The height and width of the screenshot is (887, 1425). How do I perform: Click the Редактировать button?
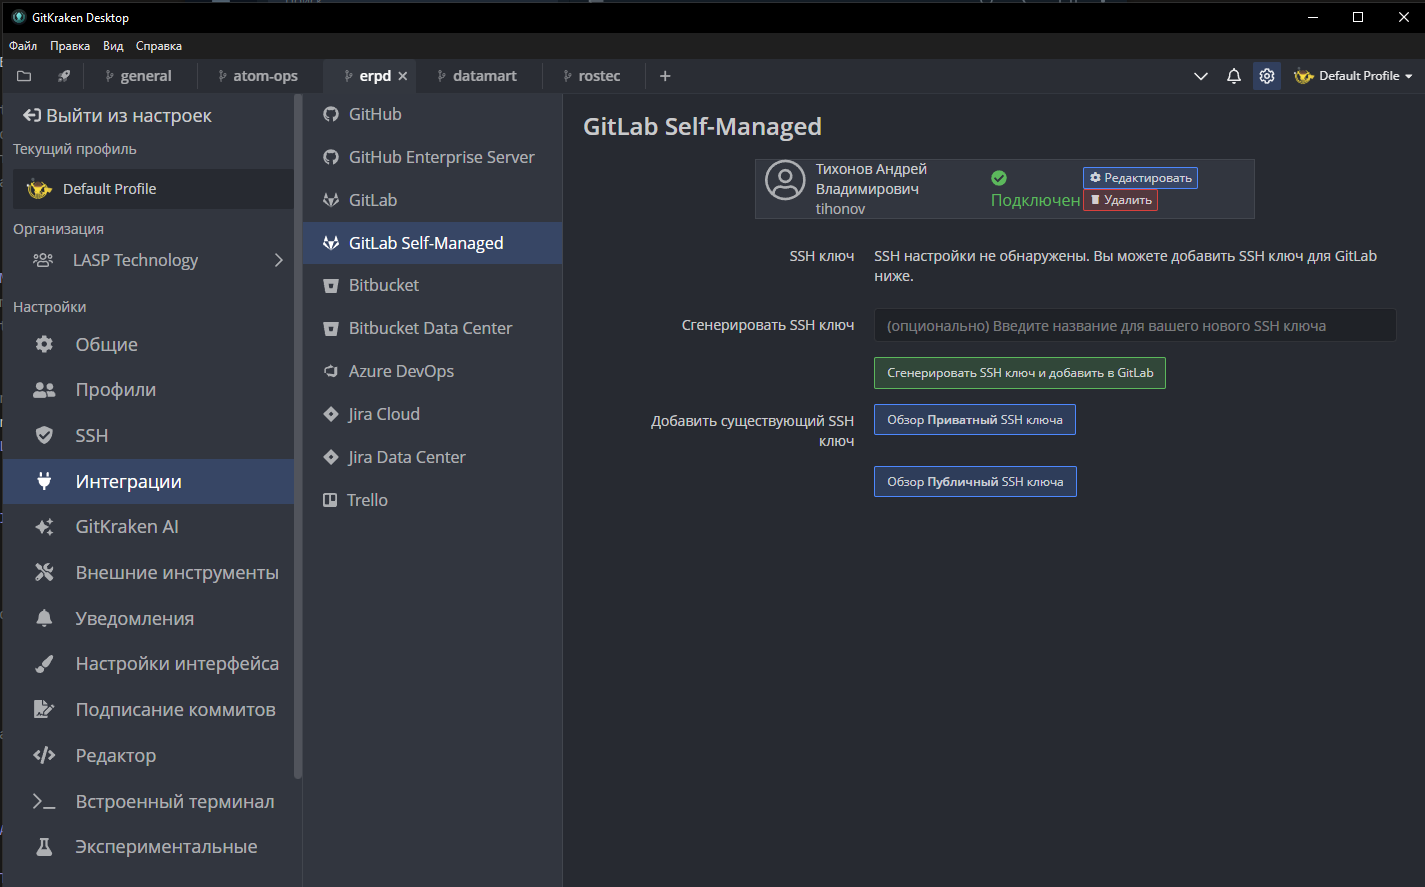click(1140, 178)
